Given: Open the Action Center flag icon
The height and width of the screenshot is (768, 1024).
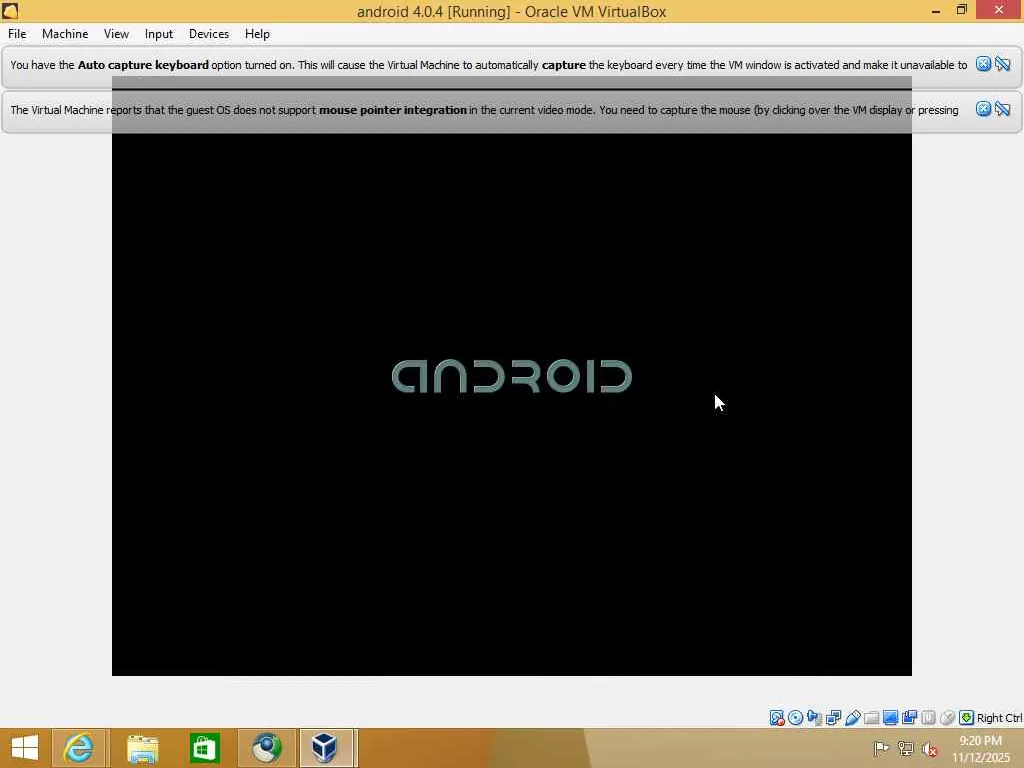Looking at the screenshot, I should pyautogui.click(x=881, y=748).
